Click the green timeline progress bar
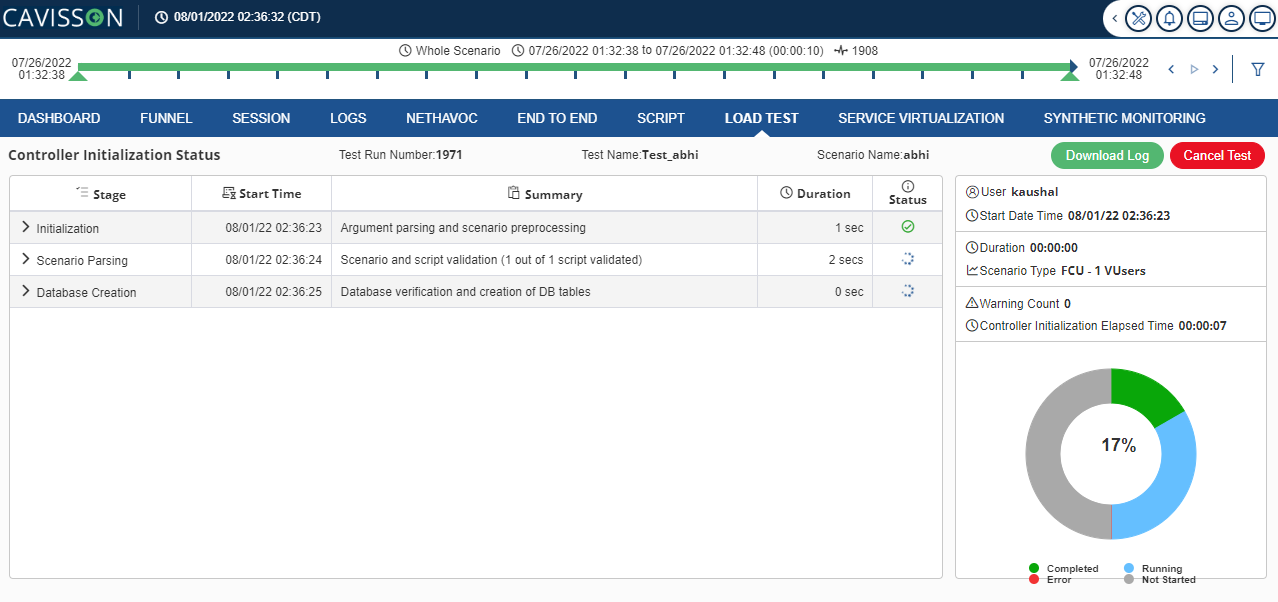This screenshot has width=1278, height=602. click(573, 67)
